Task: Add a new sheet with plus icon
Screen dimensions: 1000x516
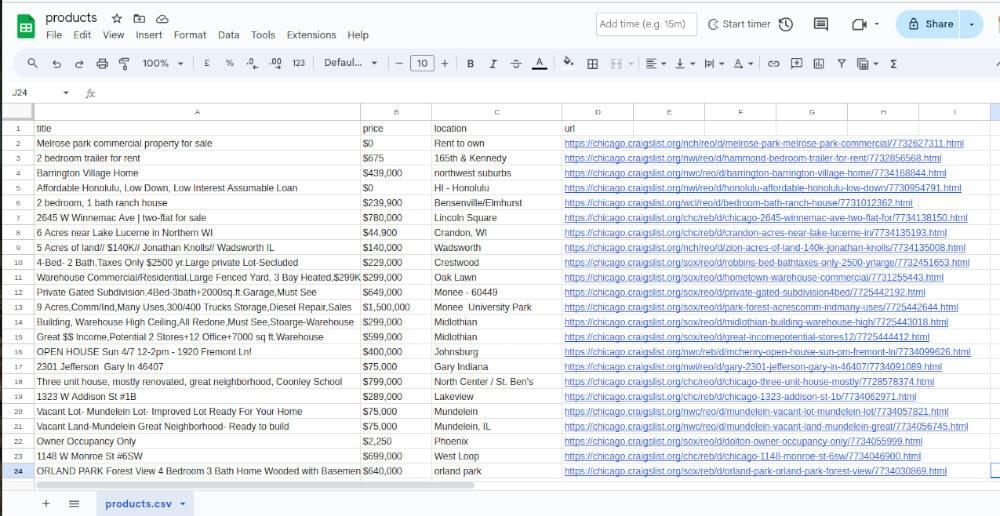Action: (x=46, y=503)
